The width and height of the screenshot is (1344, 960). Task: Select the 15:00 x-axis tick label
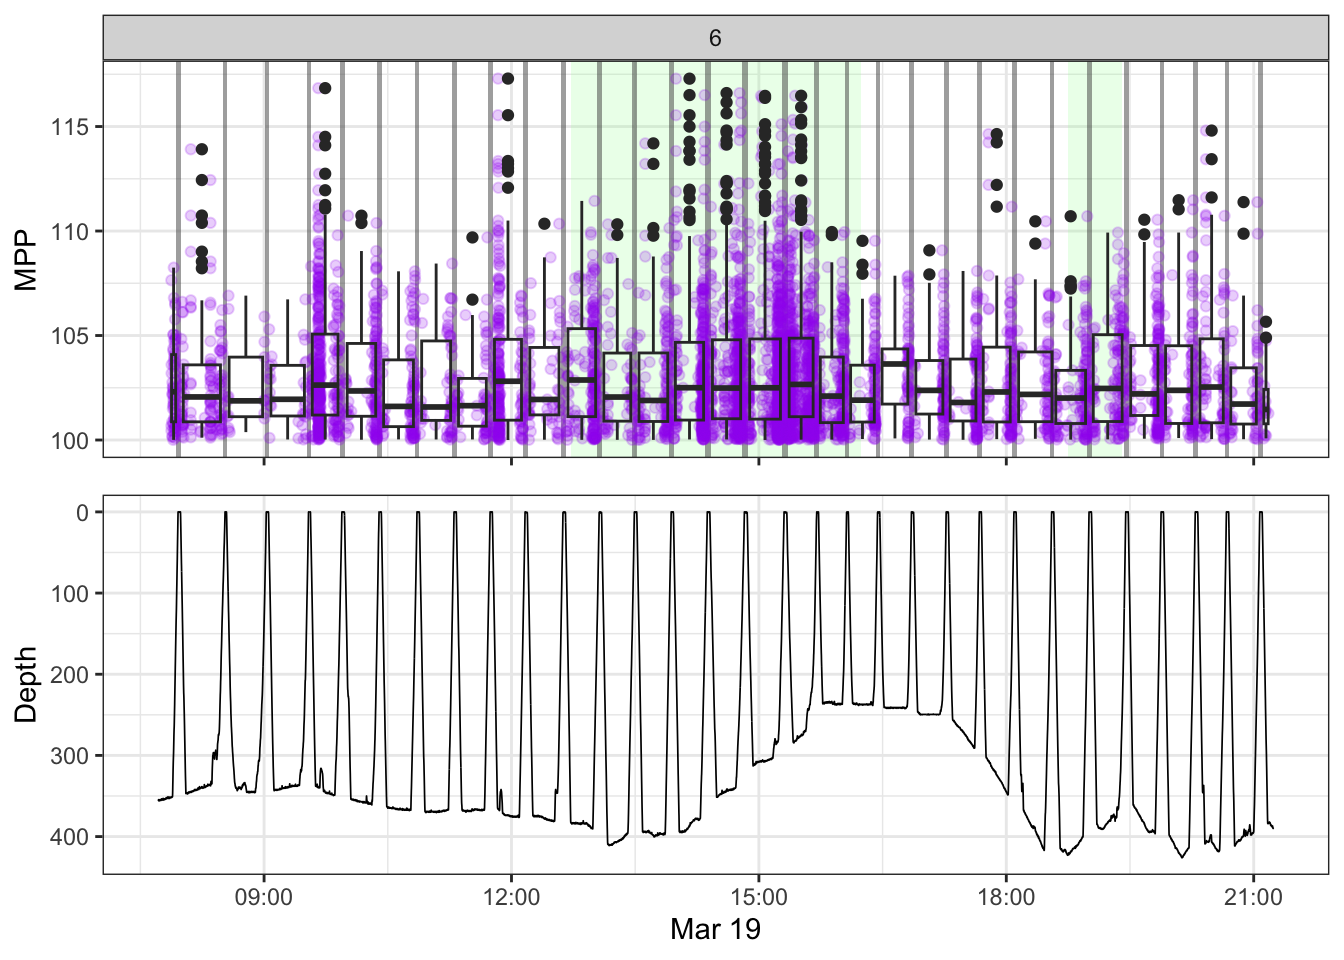[758, 897]
